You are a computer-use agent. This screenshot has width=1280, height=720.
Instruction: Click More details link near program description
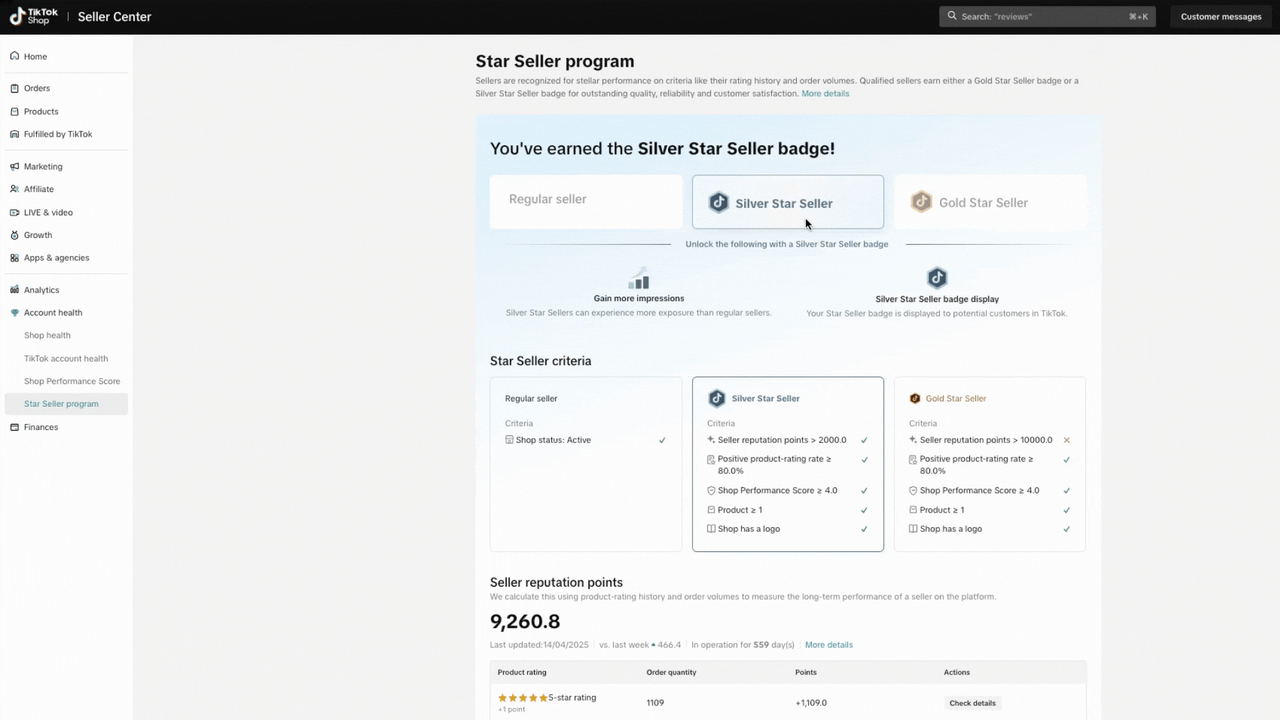pyautogui.click(x=825, y=94)
